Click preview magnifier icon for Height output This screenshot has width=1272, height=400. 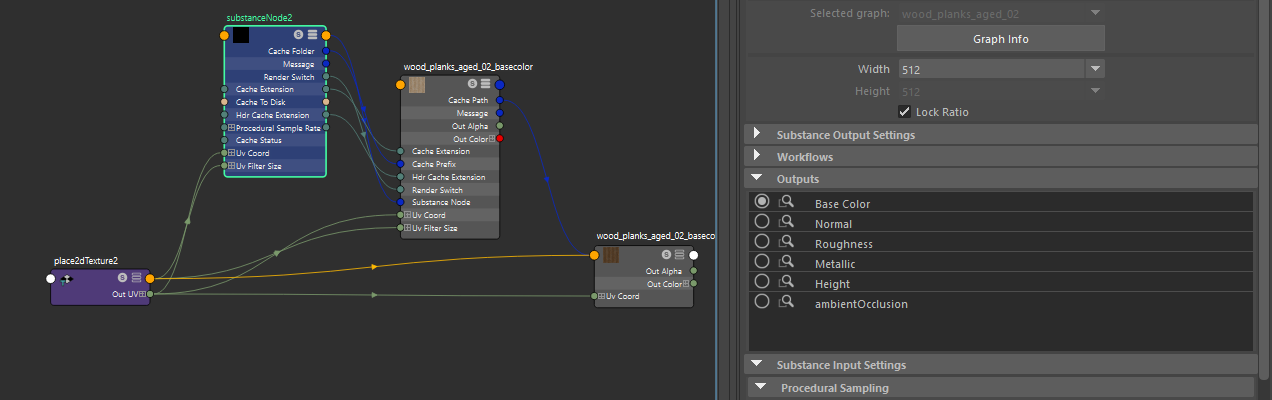point(786,283)
